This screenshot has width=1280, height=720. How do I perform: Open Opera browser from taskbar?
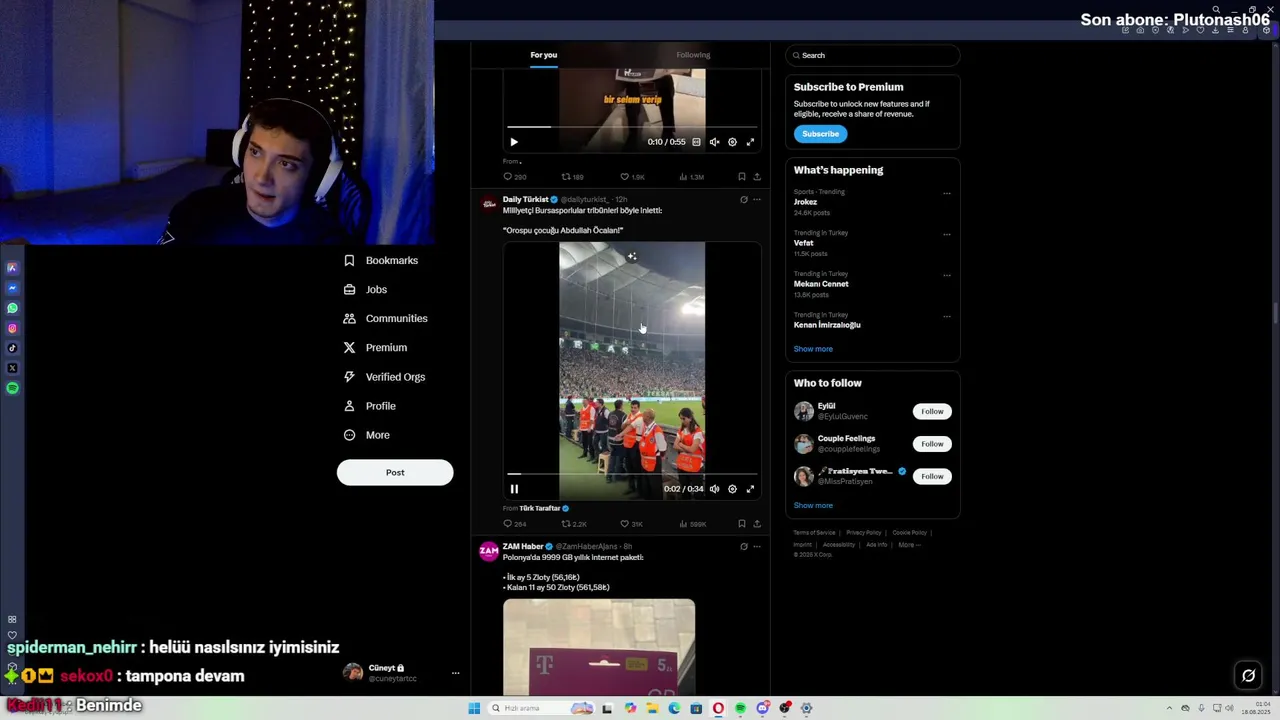718,708
